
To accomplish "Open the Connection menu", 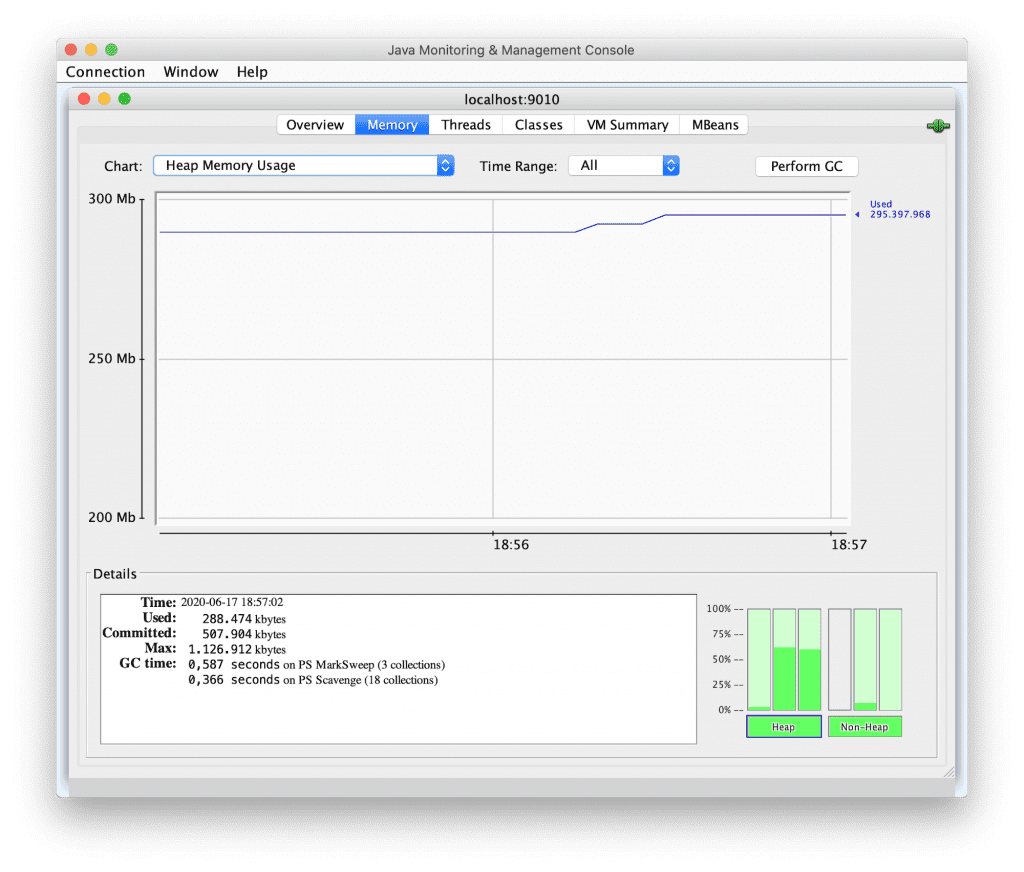I will (x=105, y=71).
